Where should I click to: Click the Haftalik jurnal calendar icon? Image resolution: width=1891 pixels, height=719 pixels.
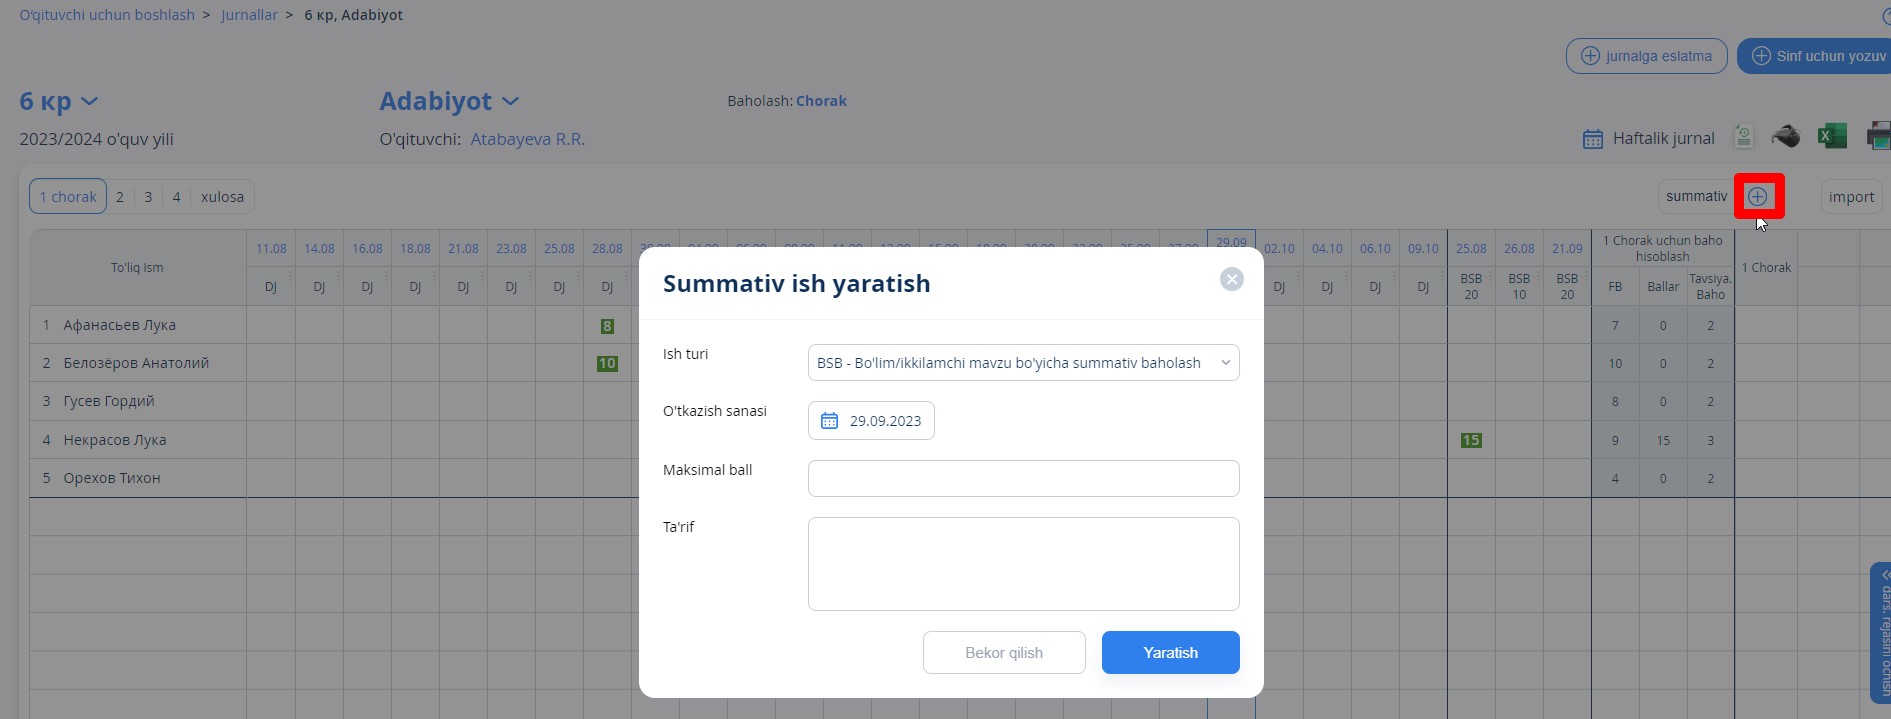point(1593,139)
